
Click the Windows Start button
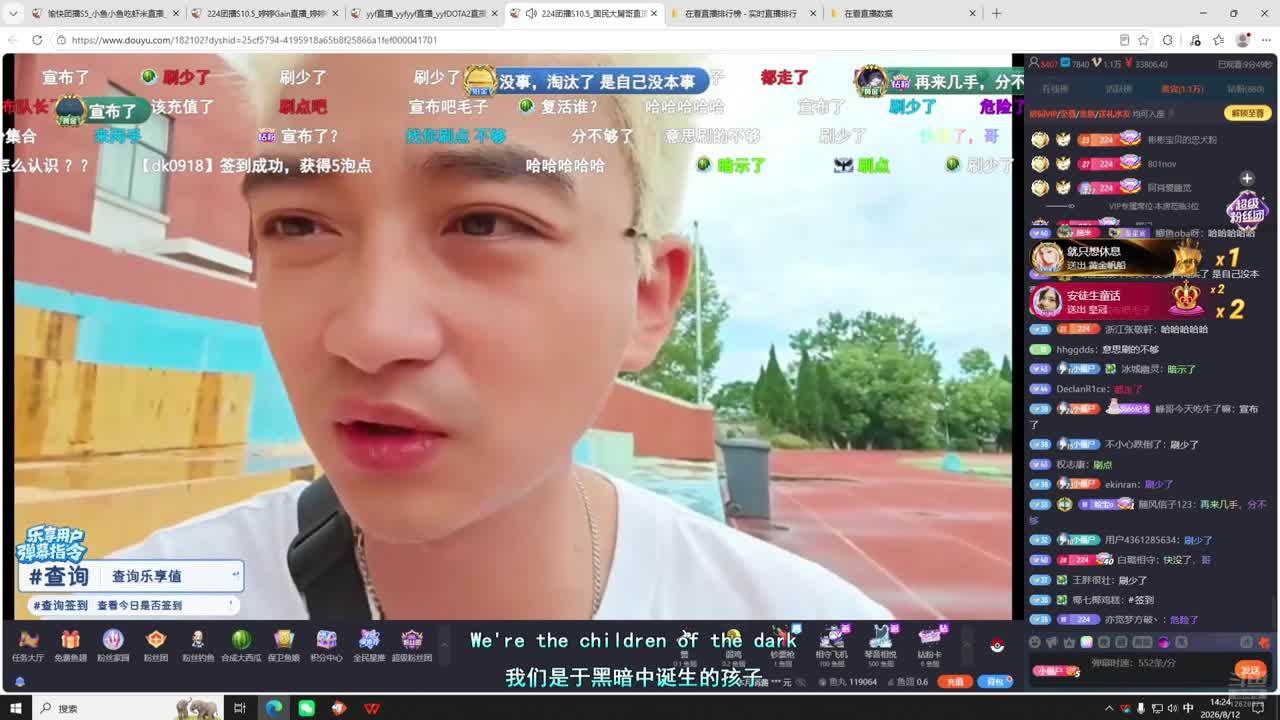16,708
